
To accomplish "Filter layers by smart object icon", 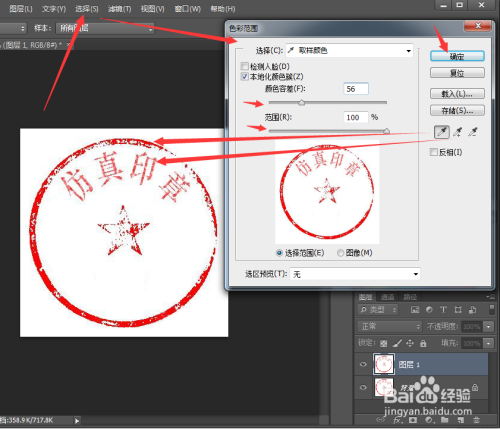I will coord(473,310).
